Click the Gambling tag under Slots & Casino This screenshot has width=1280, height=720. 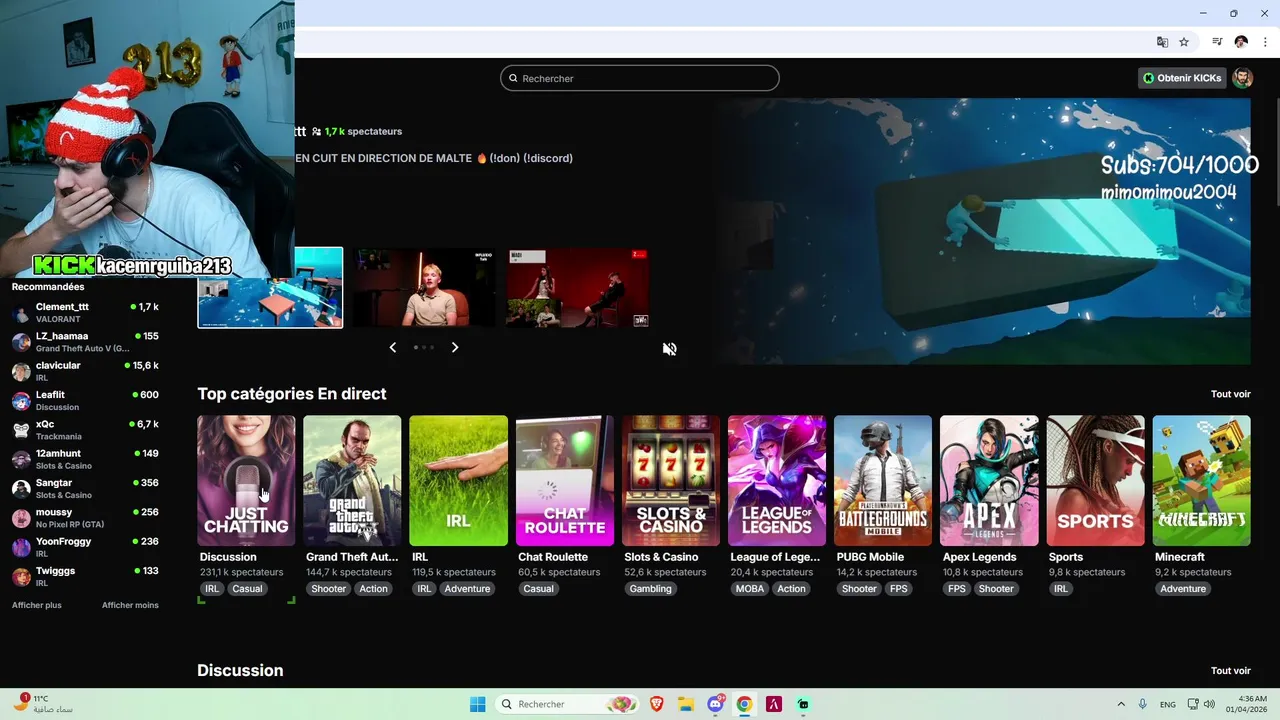[x=650, y=589]
